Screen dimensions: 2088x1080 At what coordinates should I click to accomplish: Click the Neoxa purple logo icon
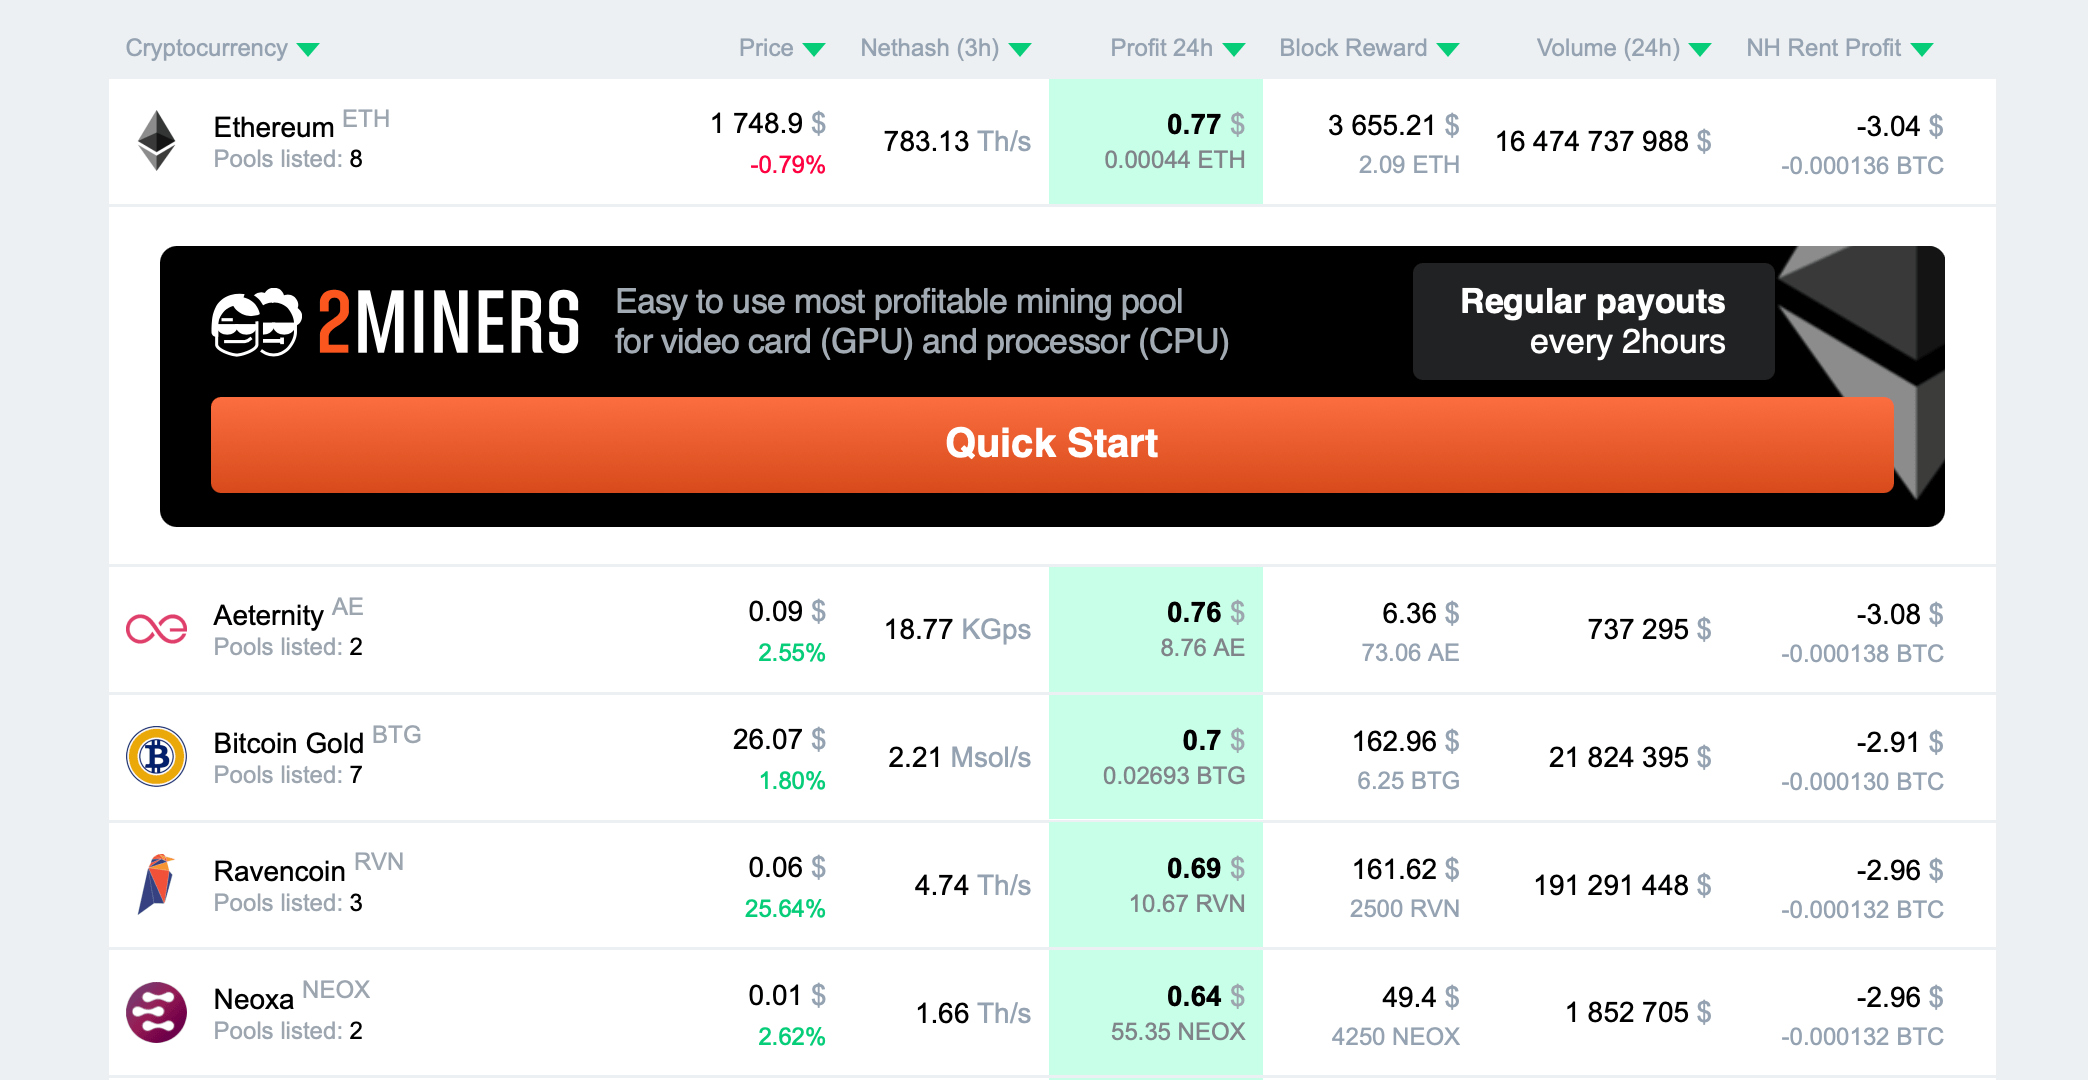click(156, 1012)
